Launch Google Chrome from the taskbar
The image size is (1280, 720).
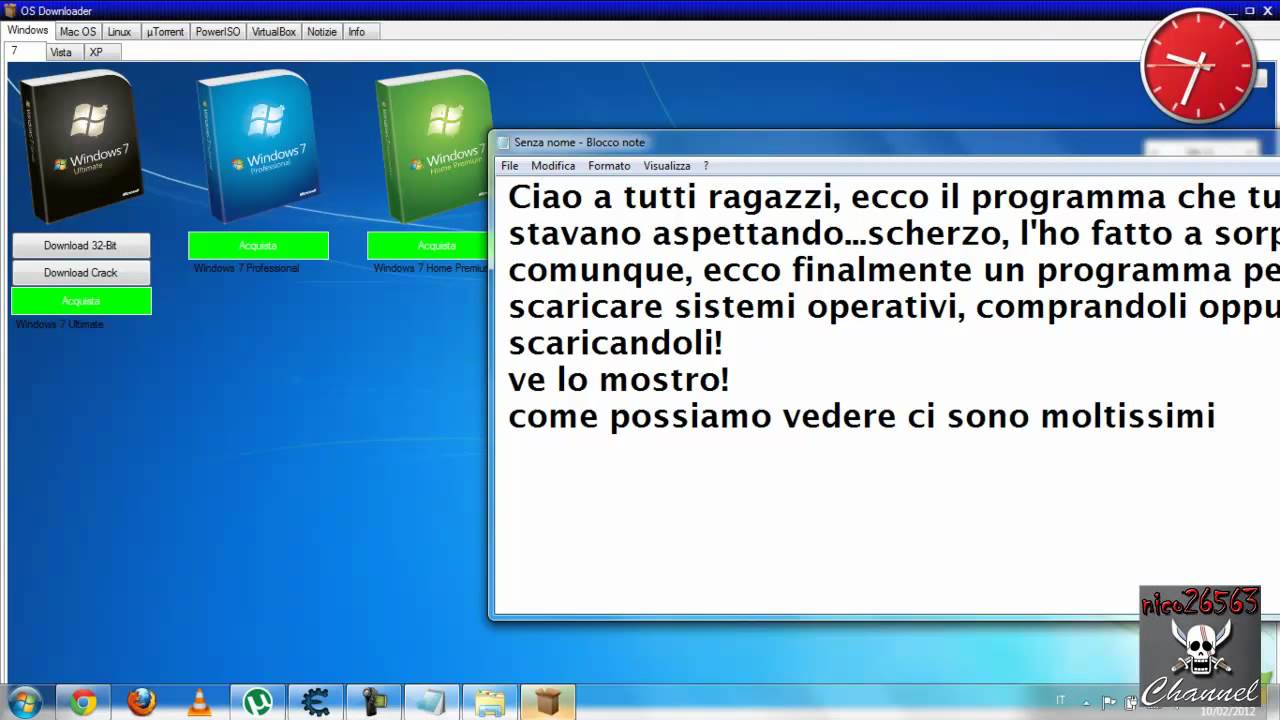(83, 703)
